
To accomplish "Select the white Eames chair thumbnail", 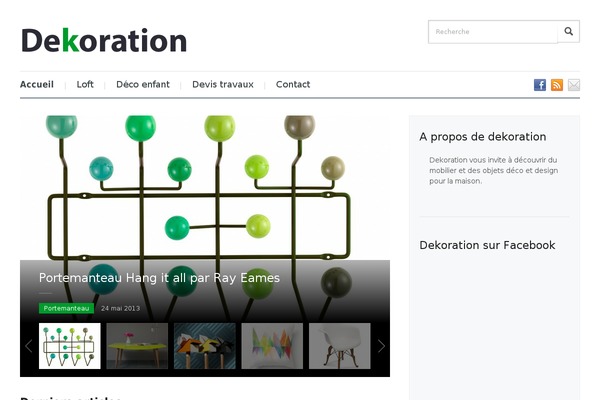I will pyautogui.click(x=340, y=346).
